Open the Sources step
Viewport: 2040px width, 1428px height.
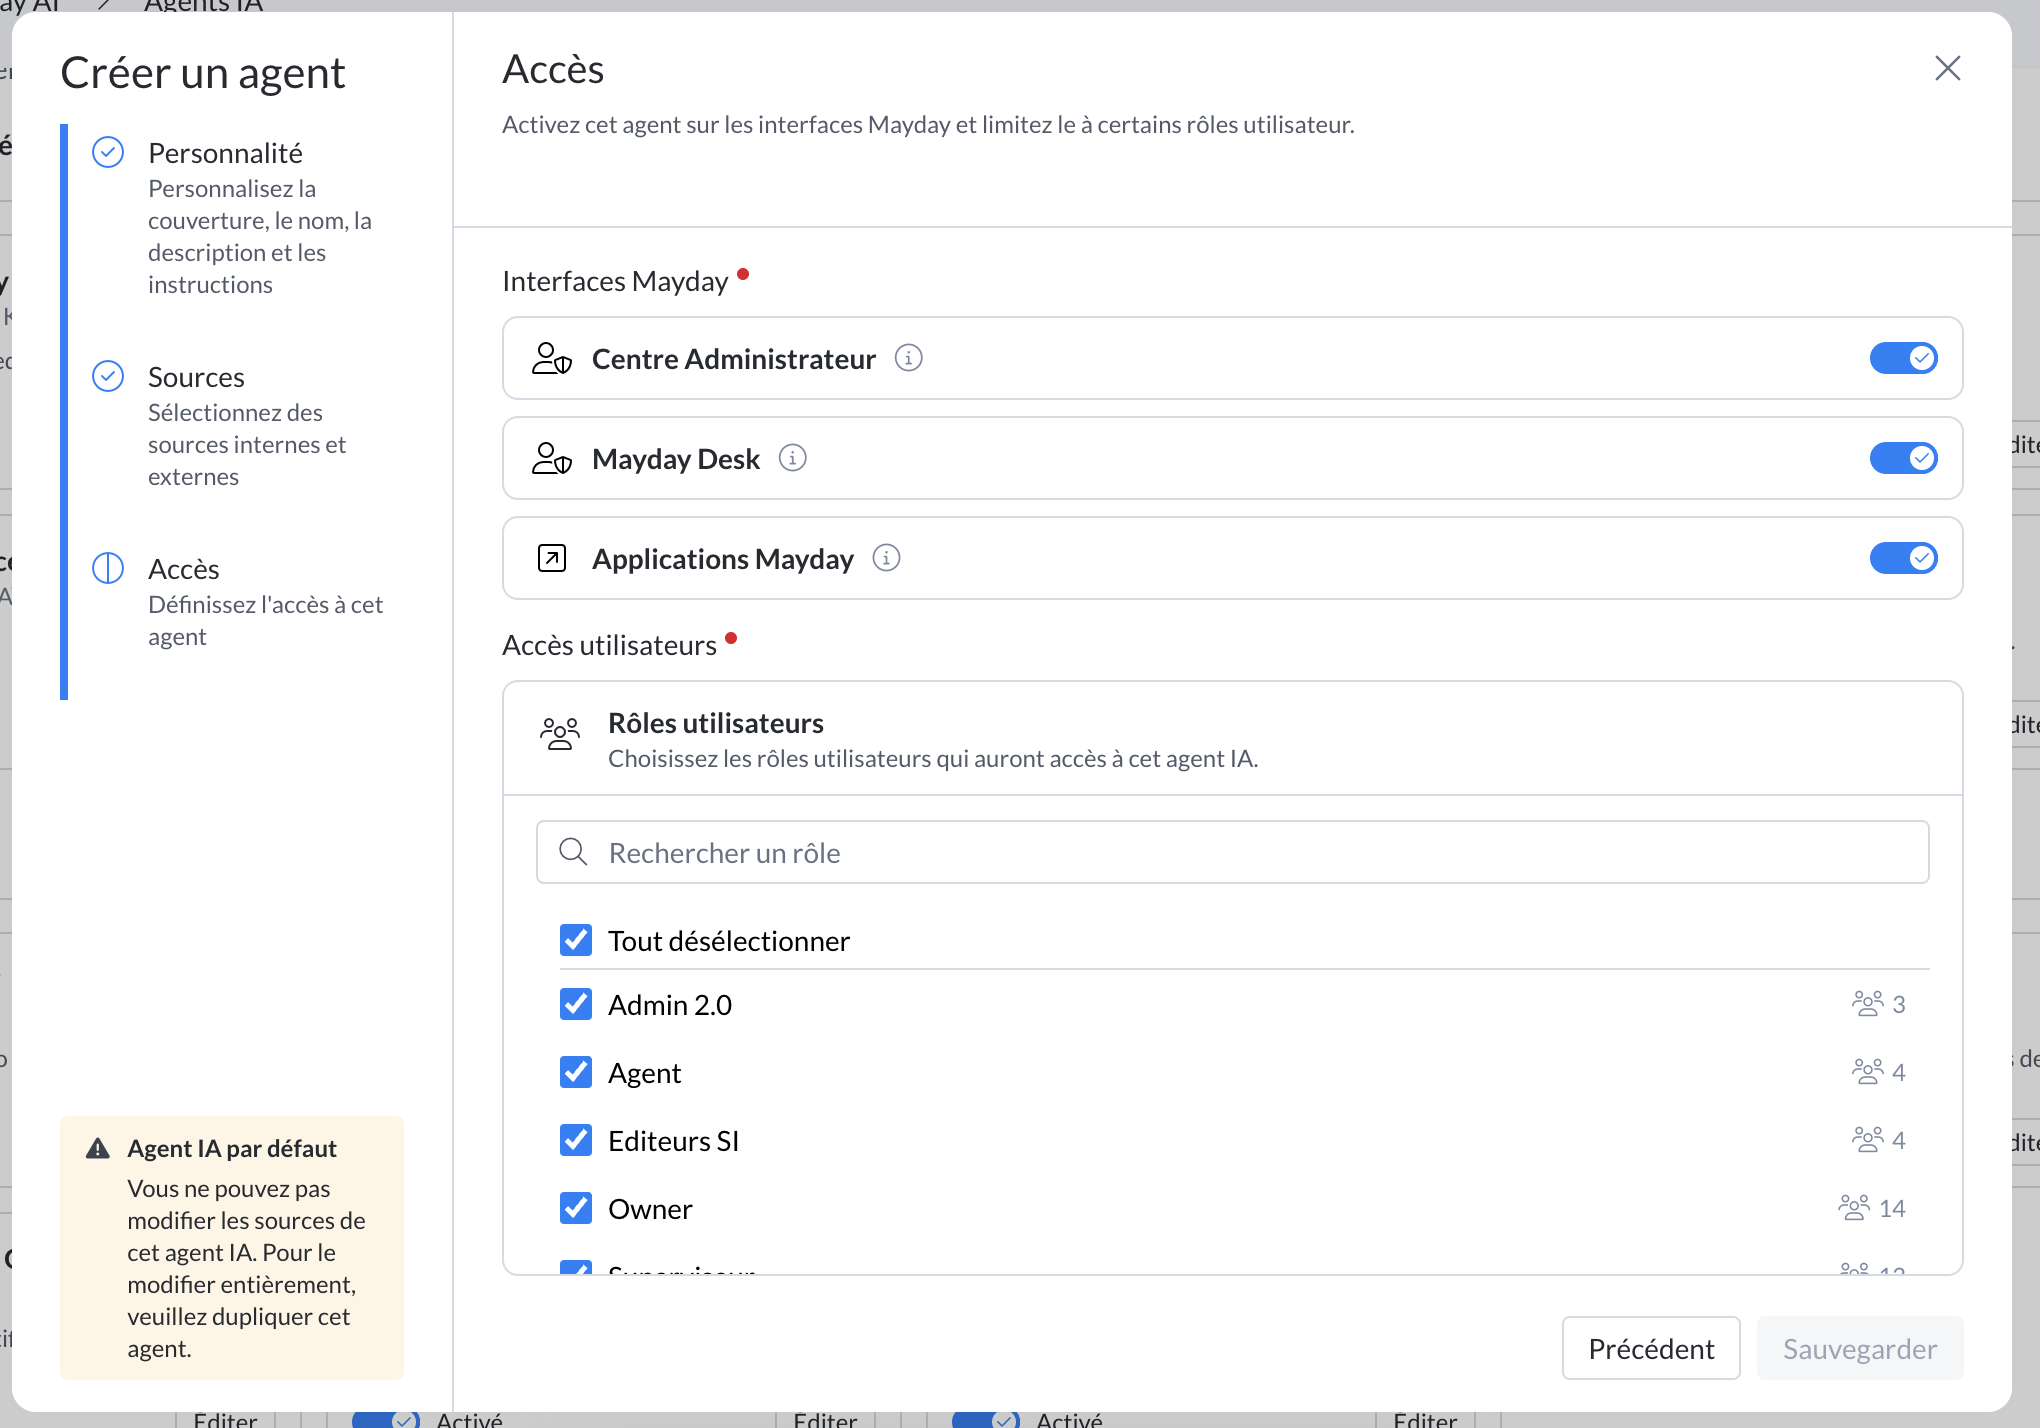(196, 377)
